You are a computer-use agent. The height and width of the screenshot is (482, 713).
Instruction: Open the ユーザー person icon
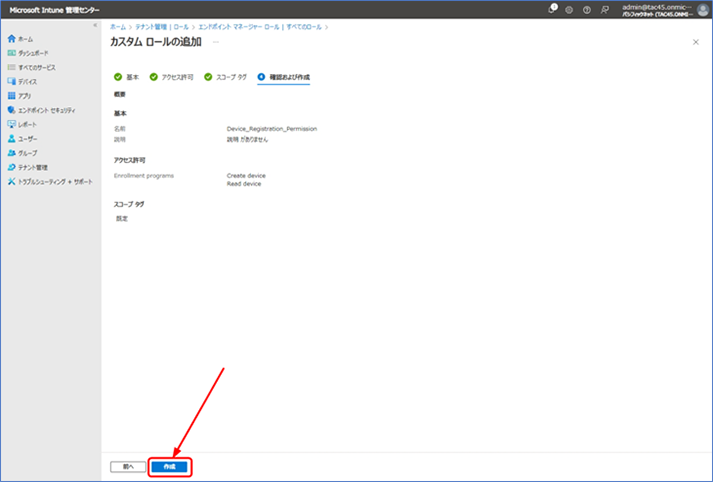[x=12, y=139]
